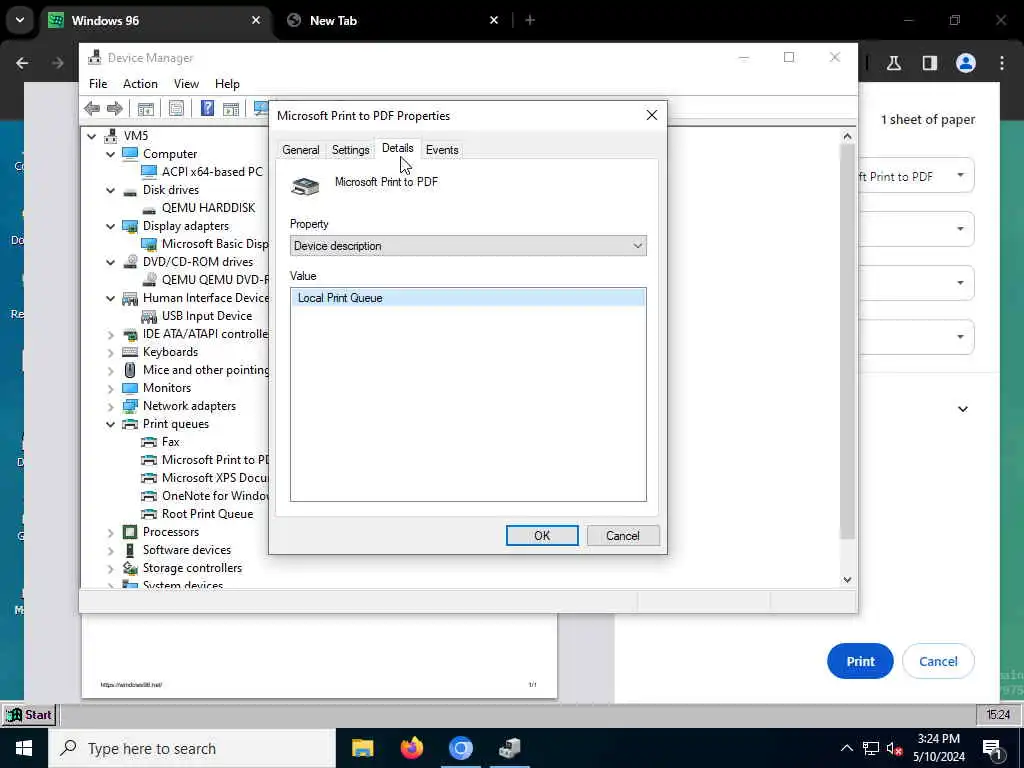Click the Chrome browser back arrow
The width and height of the screenshot is (1024, 768).
click(22, 63)
